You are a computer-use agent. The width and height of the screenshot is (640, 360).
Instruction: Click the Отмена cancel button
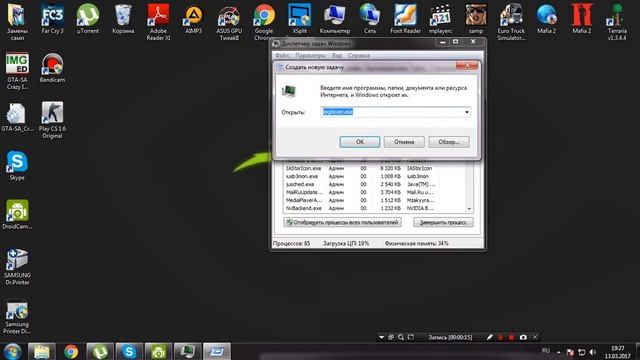point(404,142)
